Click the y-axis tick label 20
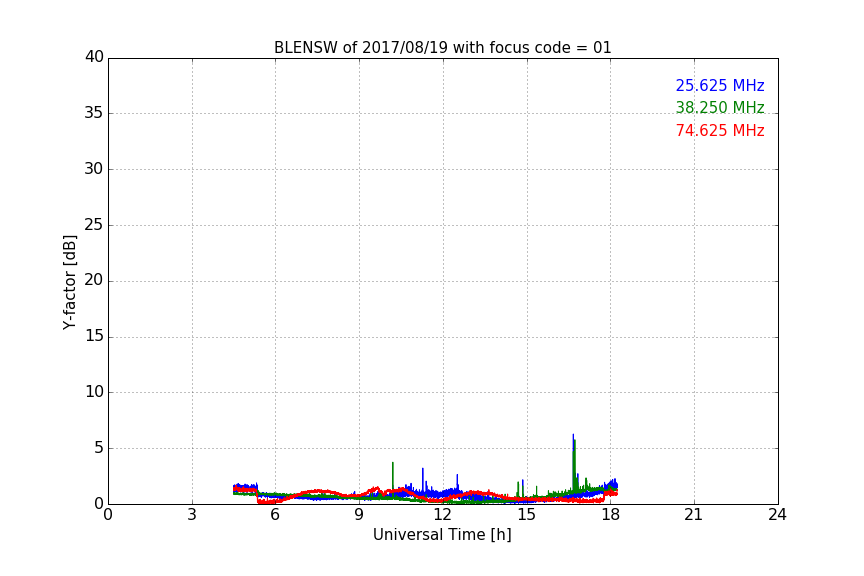This screenshot has width=864, height=576. point(94,281)
